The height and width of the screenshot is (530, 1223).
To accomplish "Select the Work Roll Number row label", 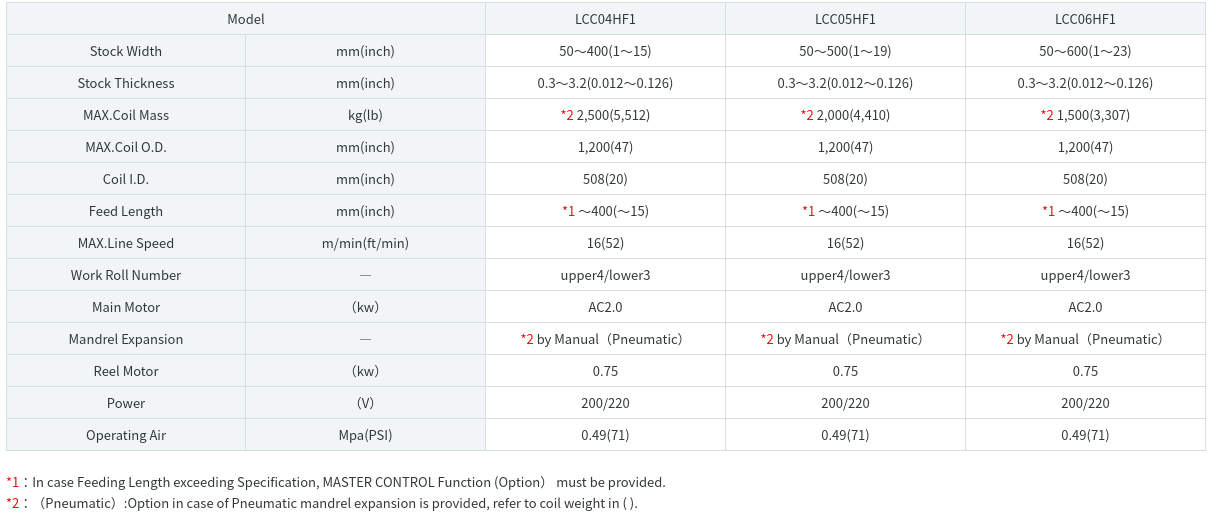I will (x=126, y=275).
